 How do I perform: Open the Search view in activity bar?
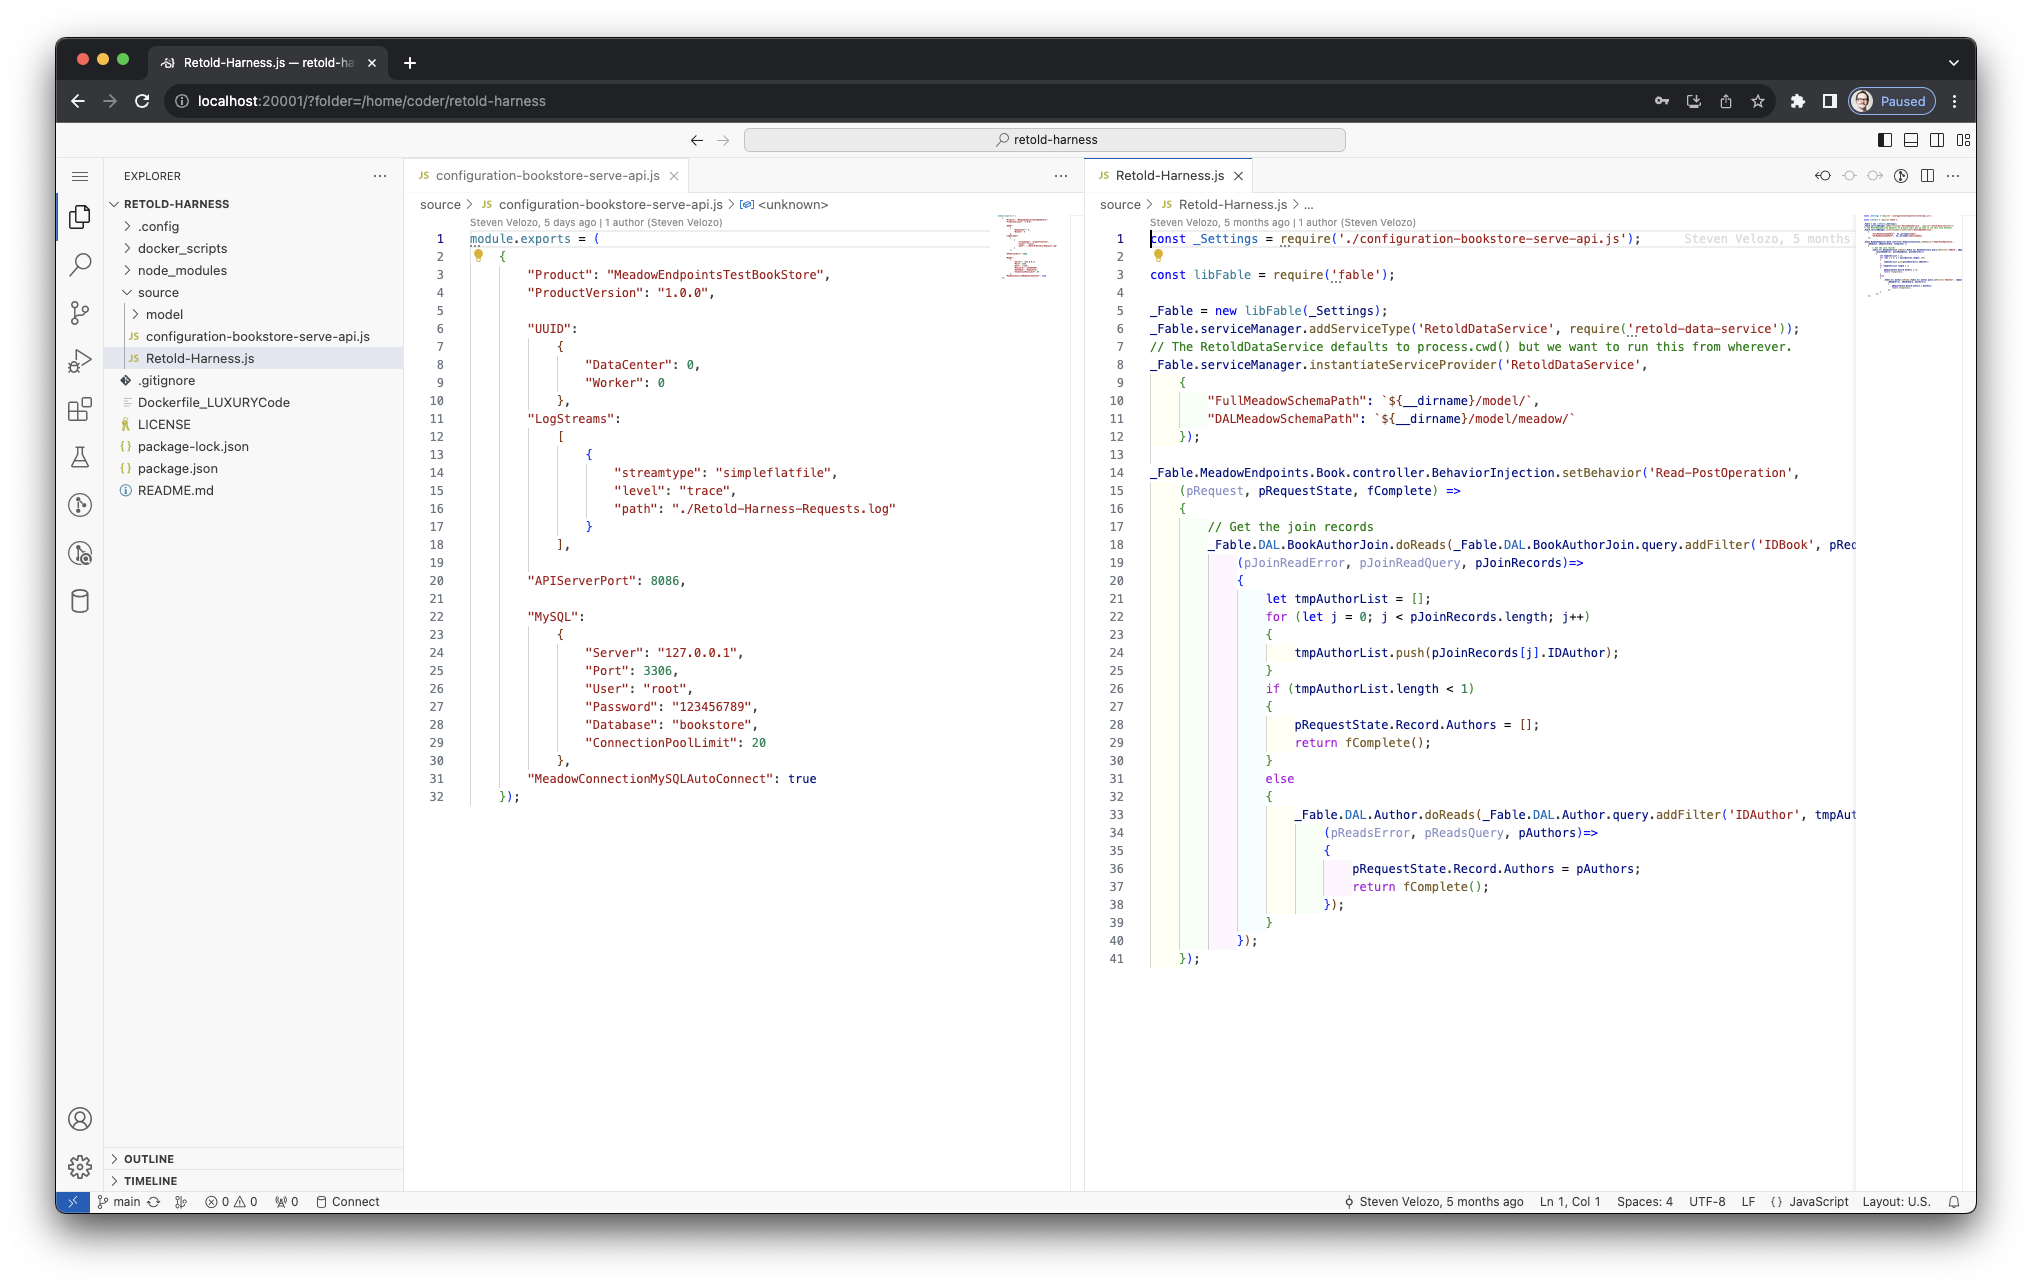tap(80, 265)
